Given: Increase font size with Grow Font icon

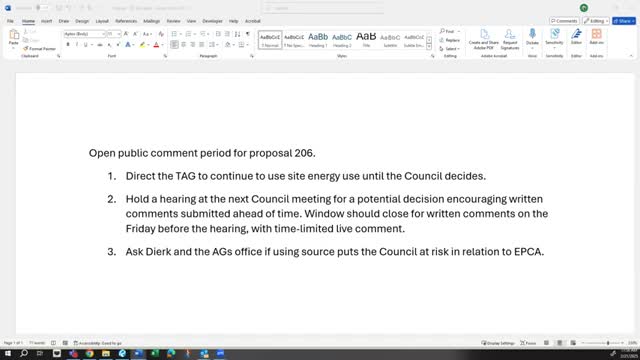Looking at the screenshot, I should tap(126, 34).
